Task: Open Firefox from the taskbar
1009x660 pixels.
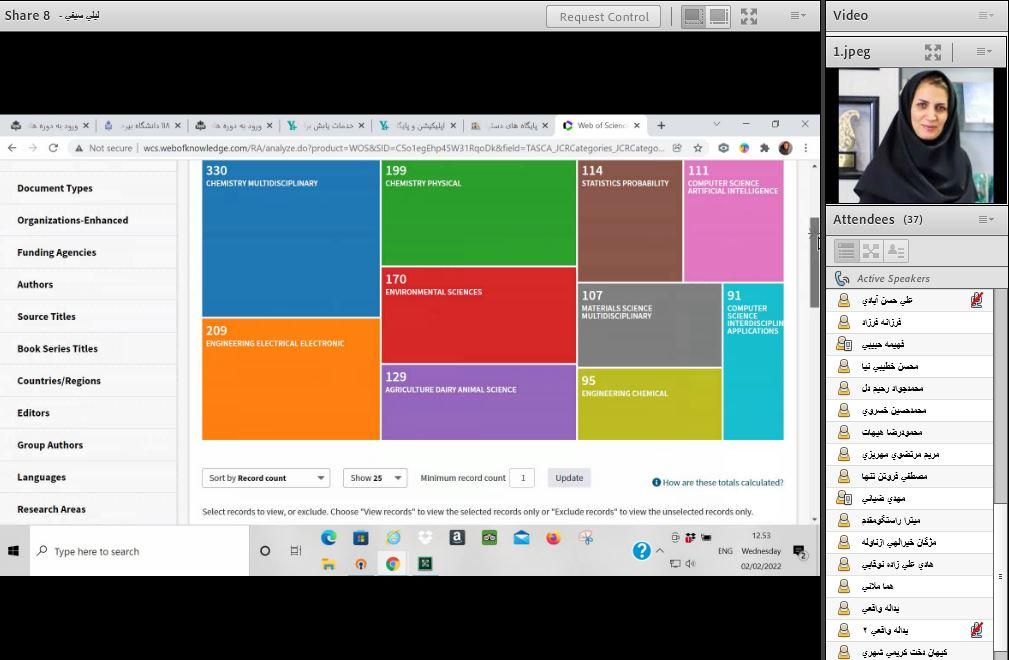Action: point(553,538)
